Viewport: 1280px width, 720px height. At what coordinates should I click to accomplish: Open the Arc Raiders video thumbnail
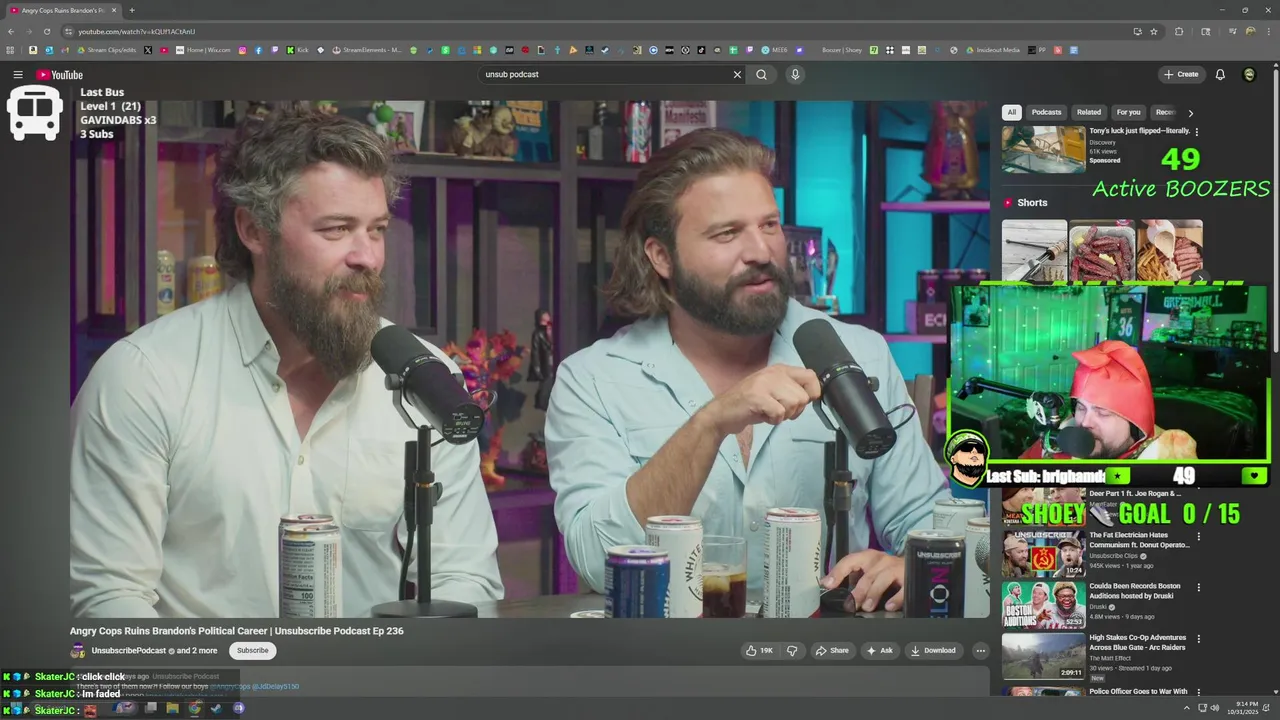click(x=1043, y=656)
